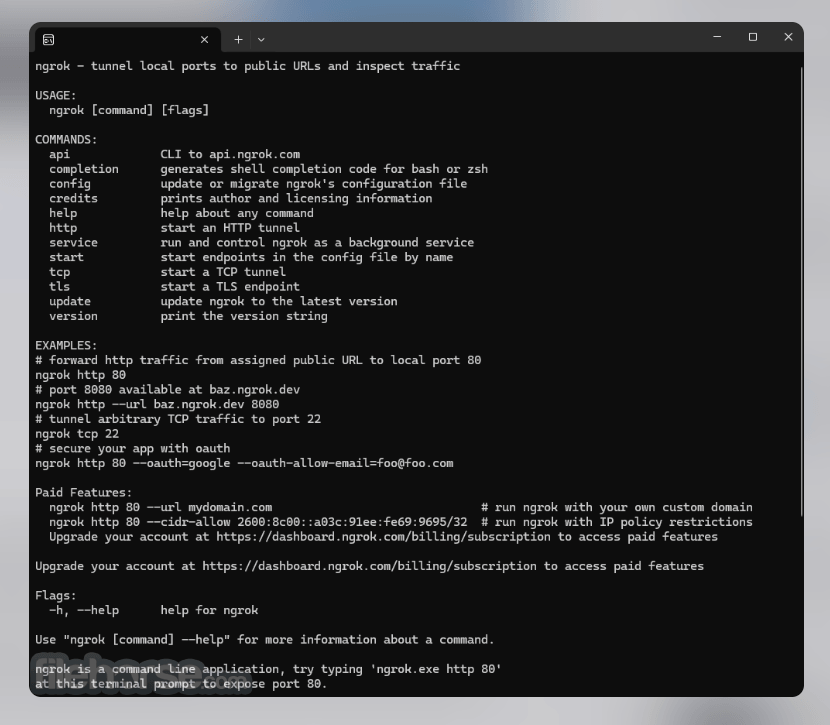Click the 'version' command name
This screenshot has width=830, height=725.
coord(73,316)
